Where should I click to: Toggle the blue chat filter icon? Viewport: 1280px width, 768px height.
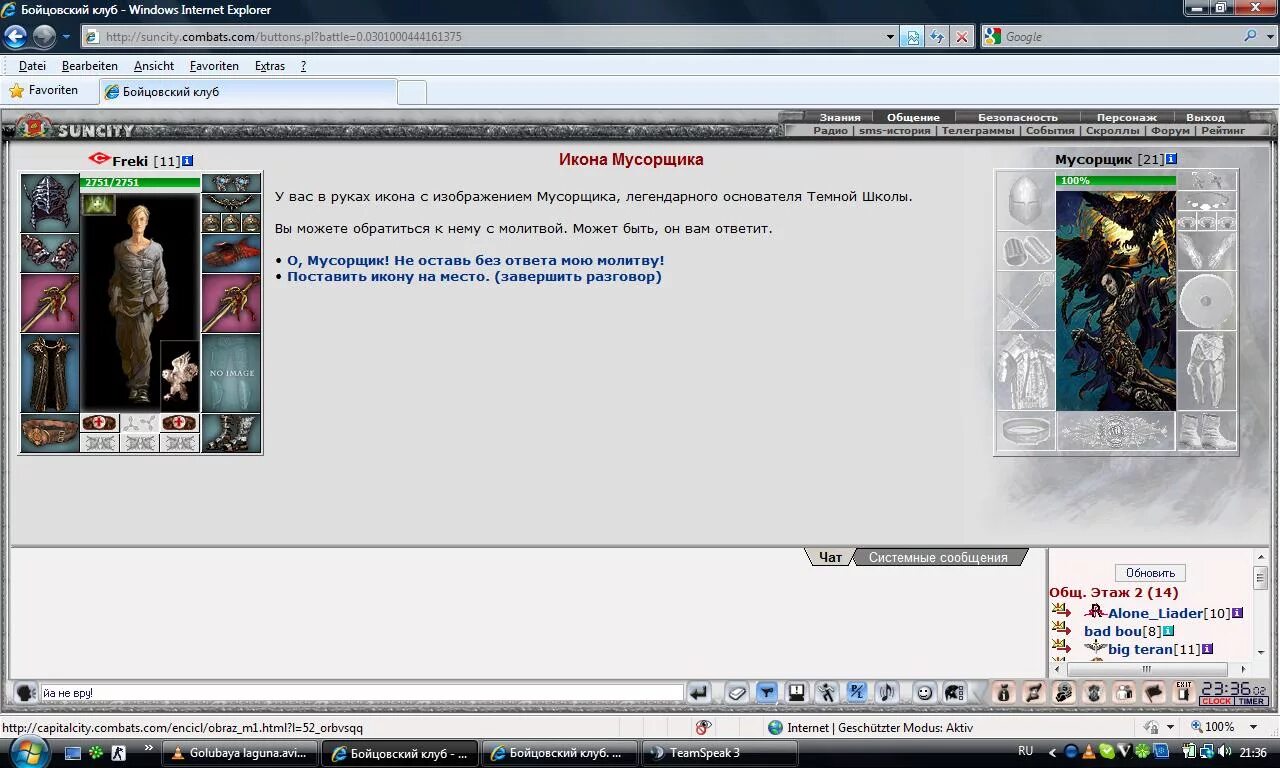point(767,692)
